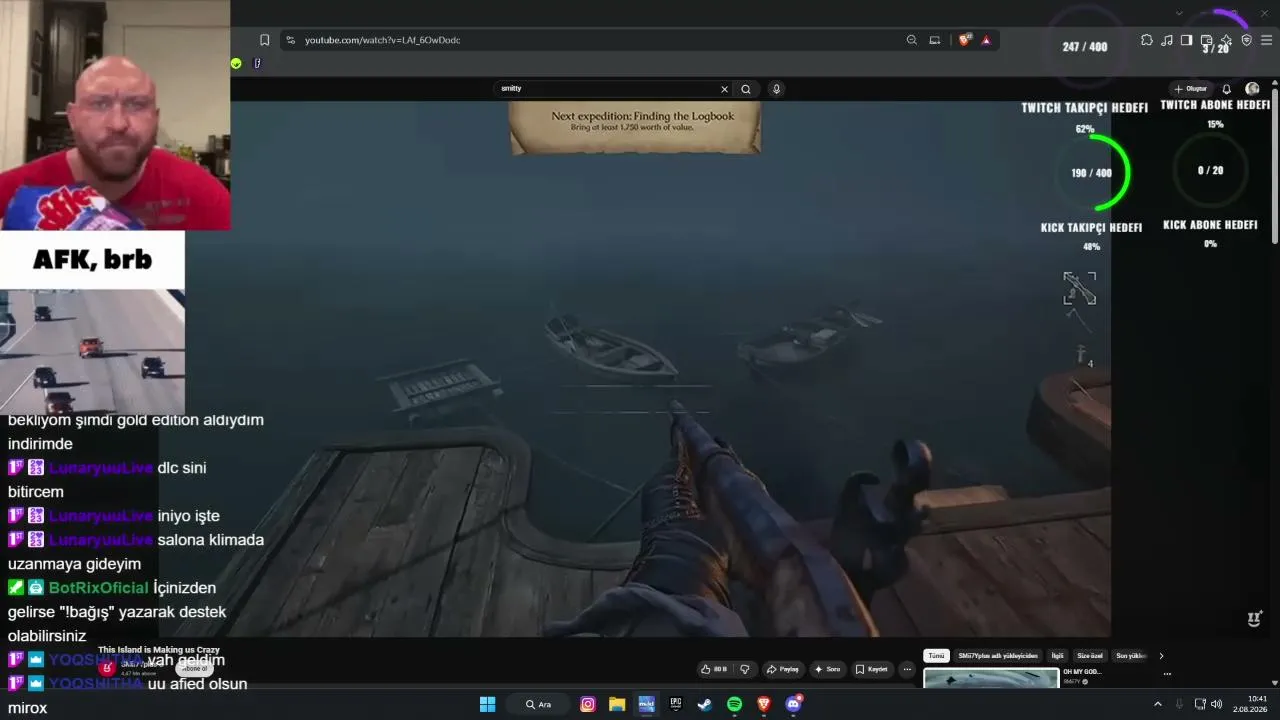Open the browser hamburger menu

1267,40
